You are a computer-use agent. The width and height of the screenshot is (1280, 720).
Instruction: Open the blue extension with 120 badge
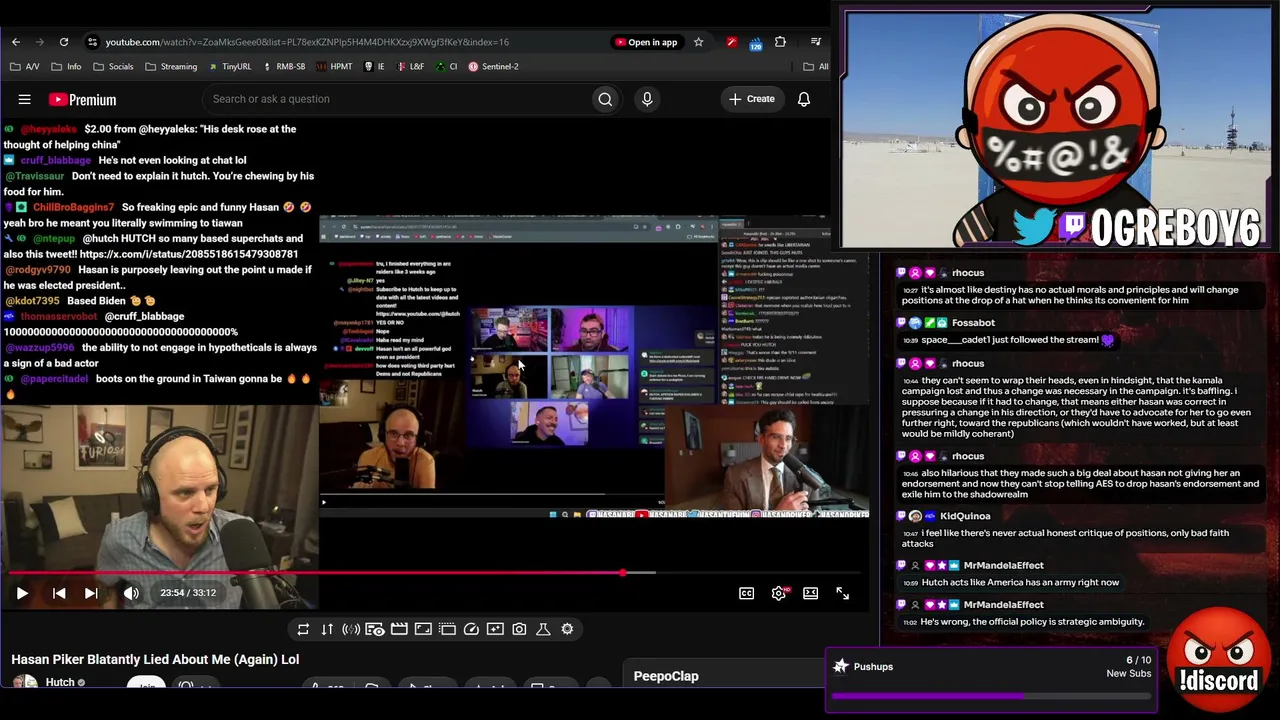756,42
